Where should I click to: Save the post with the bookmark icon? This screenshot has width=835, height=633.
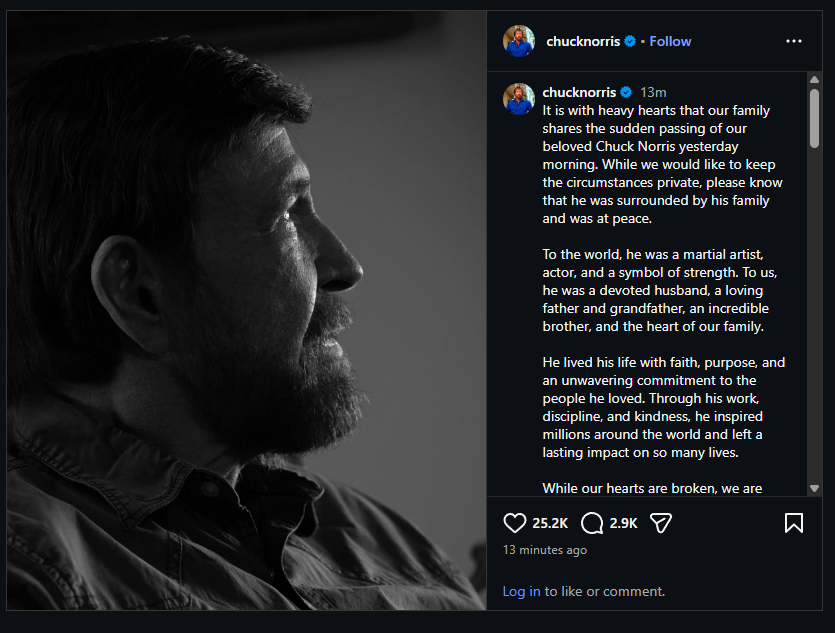(794, 523)
